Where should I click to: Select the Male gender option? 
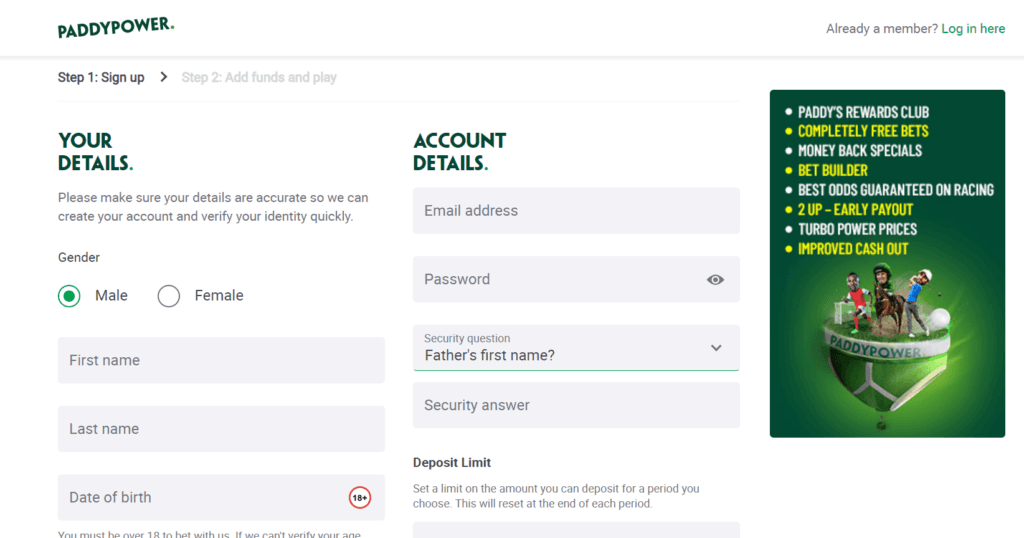69,296
